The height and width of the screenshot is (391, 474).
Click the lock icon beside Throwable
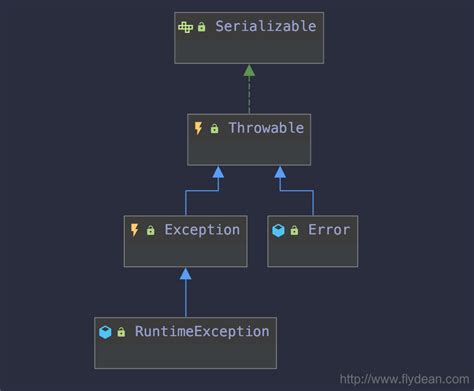pos(214,129)
